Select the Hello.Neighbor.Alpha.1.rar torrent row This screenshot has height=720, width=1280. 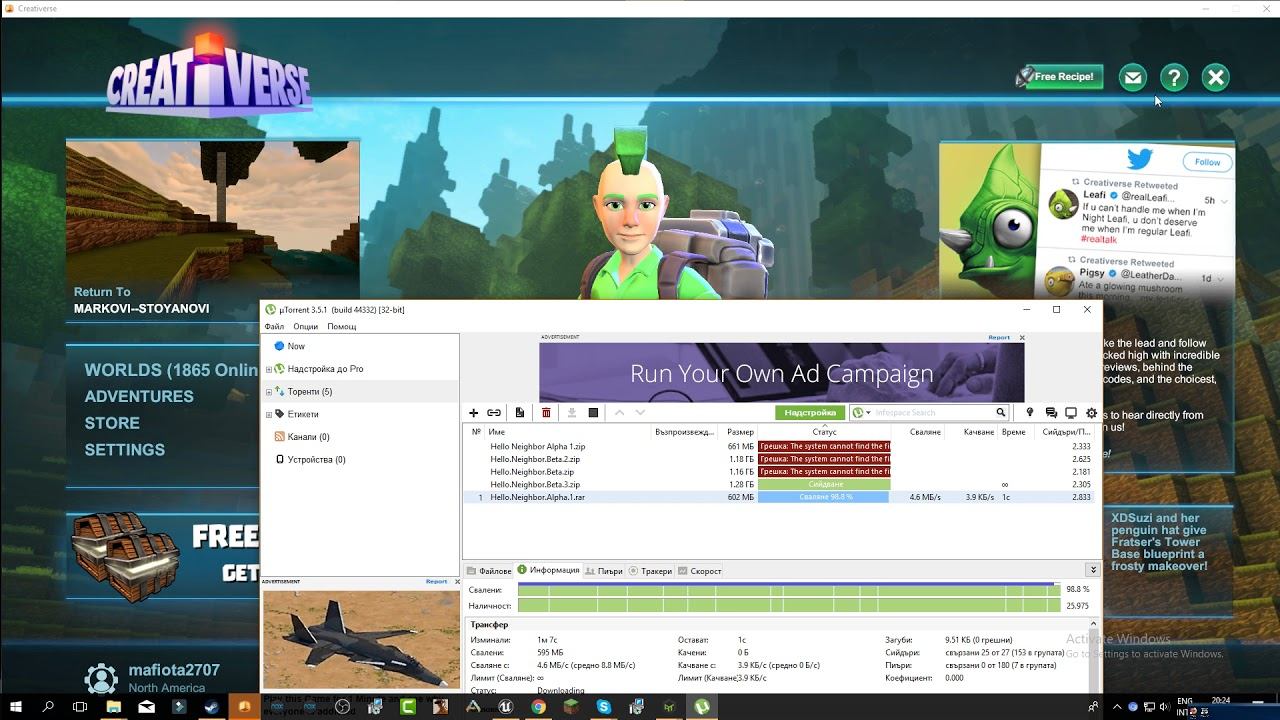779,497
